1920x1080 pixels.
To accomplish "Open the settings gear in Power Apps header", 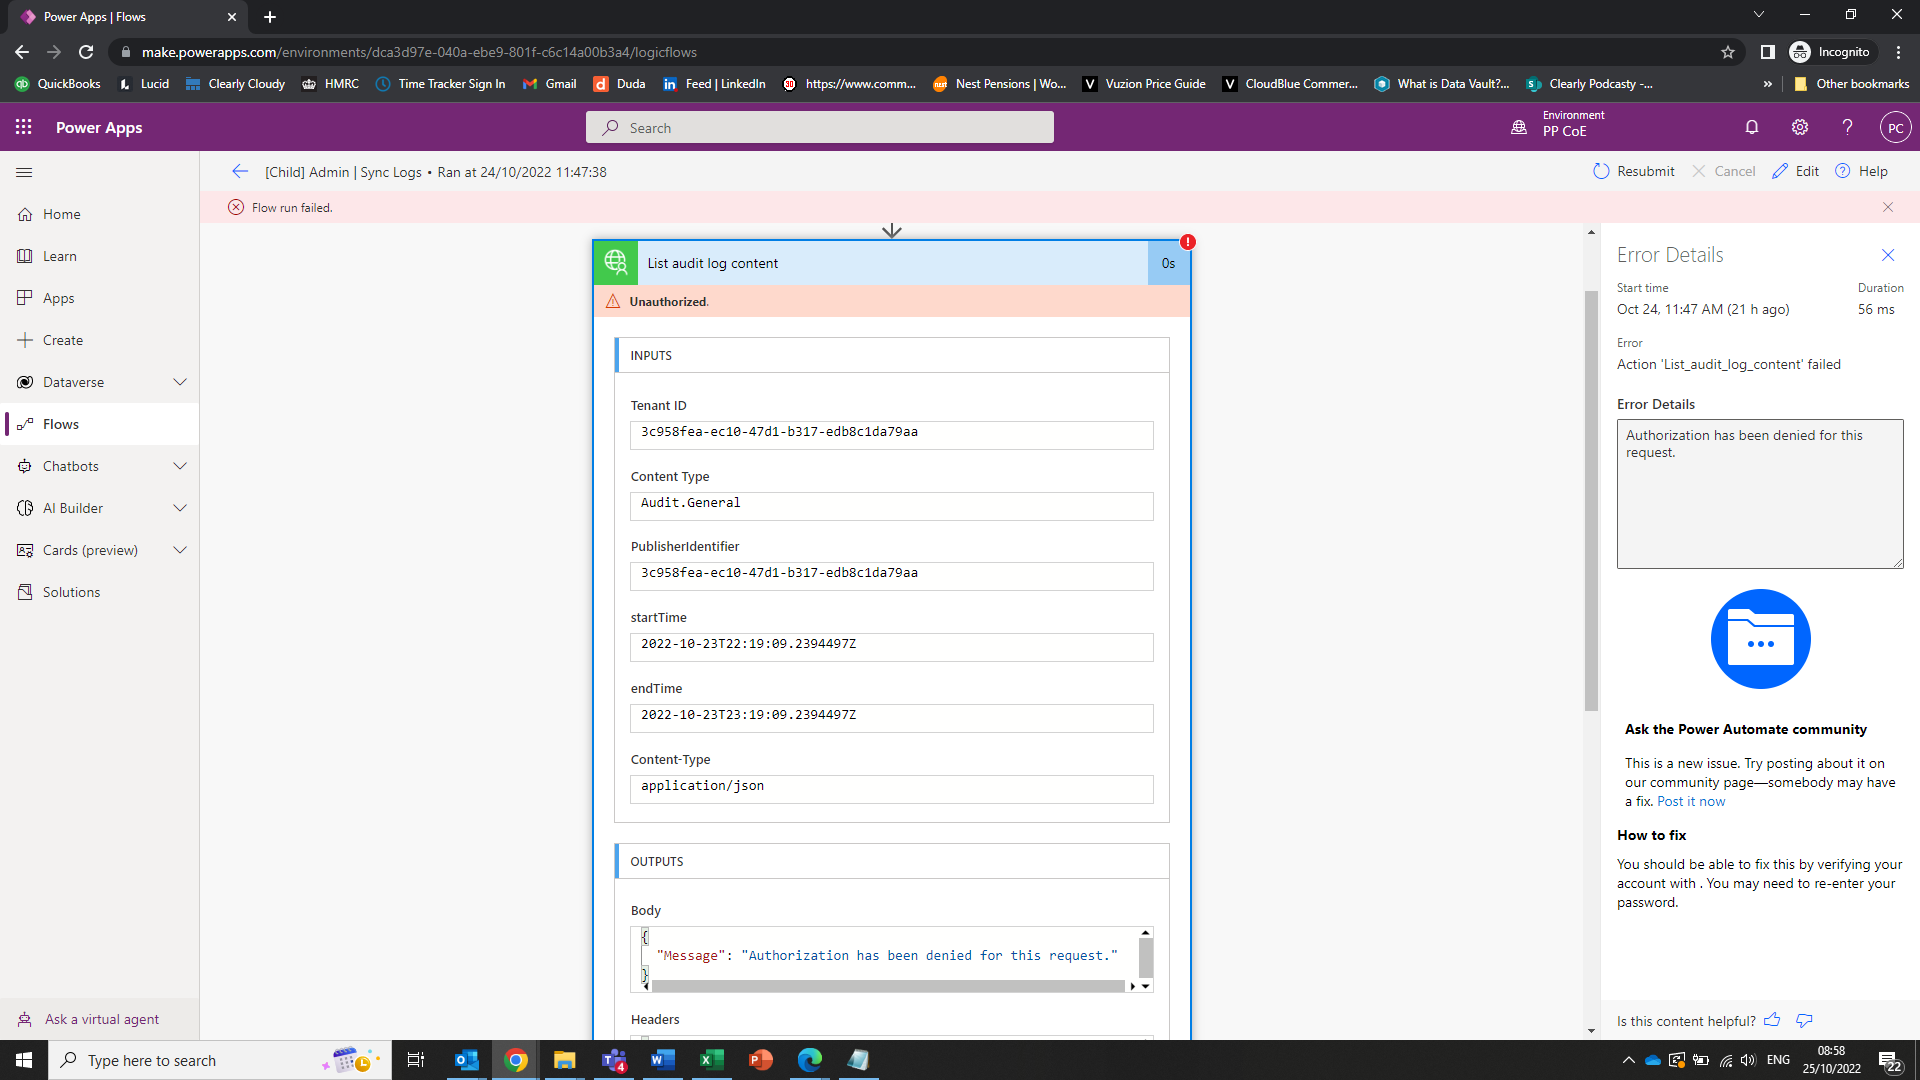I will [x=1800, y=127].
